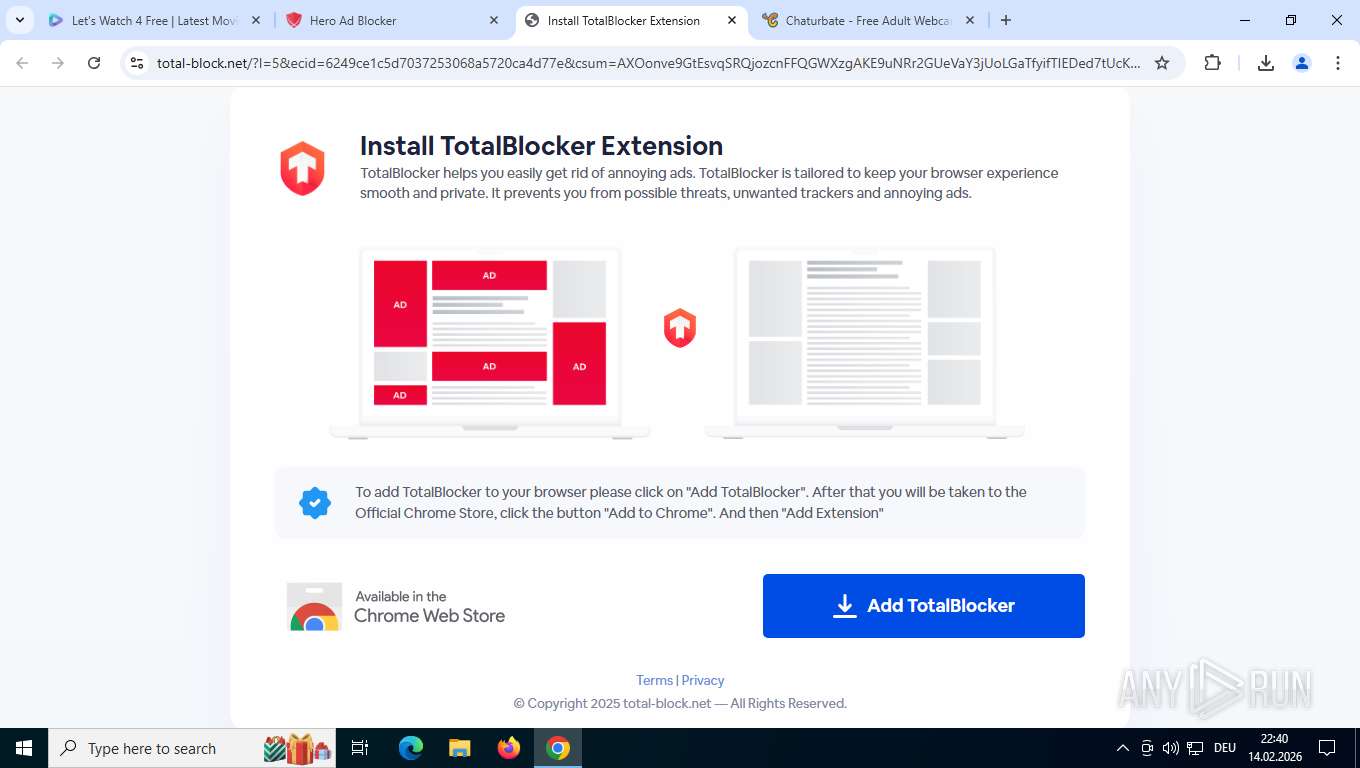Viewport: 1360px width, 768px height.
Task: Open a new browser tab
Action: [x=1006, y=20]
